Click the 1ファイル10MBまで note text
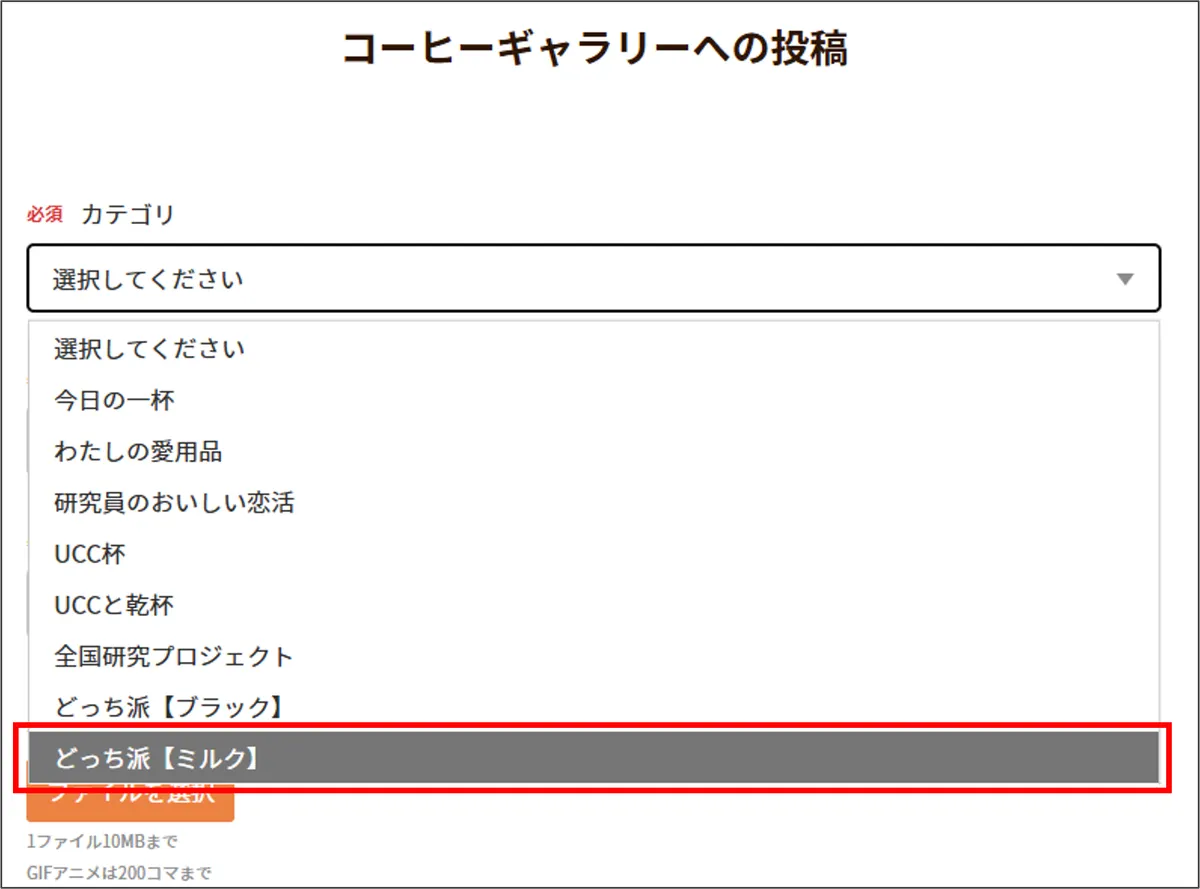 tap(102, 842)
